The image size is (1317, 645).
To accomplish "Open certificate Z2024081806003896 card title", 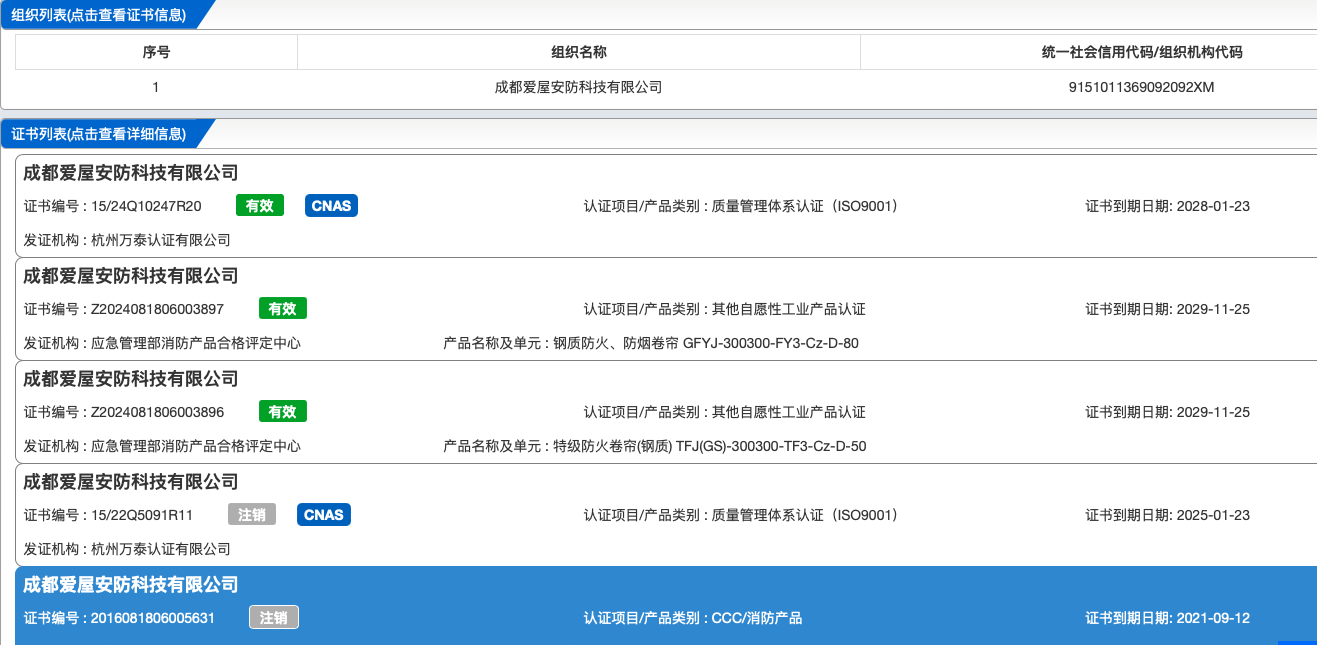I will (131, 379).
